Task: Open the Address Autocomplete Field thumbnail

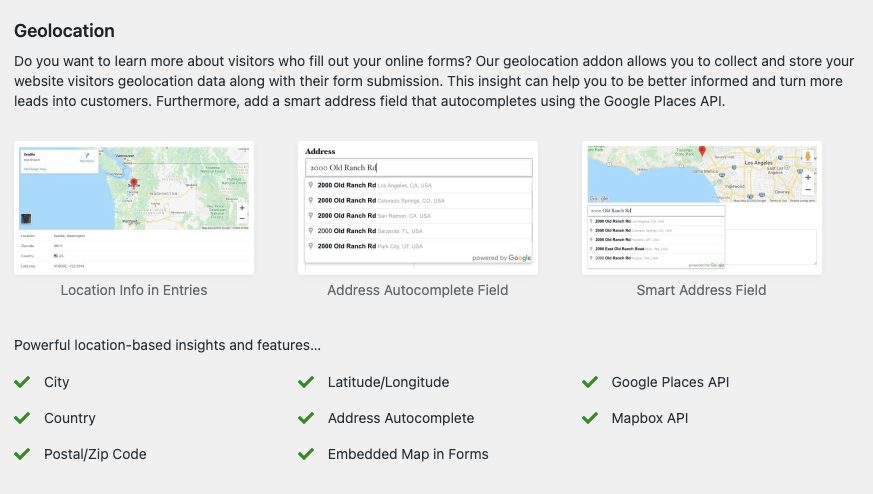Action: (418, 208)
